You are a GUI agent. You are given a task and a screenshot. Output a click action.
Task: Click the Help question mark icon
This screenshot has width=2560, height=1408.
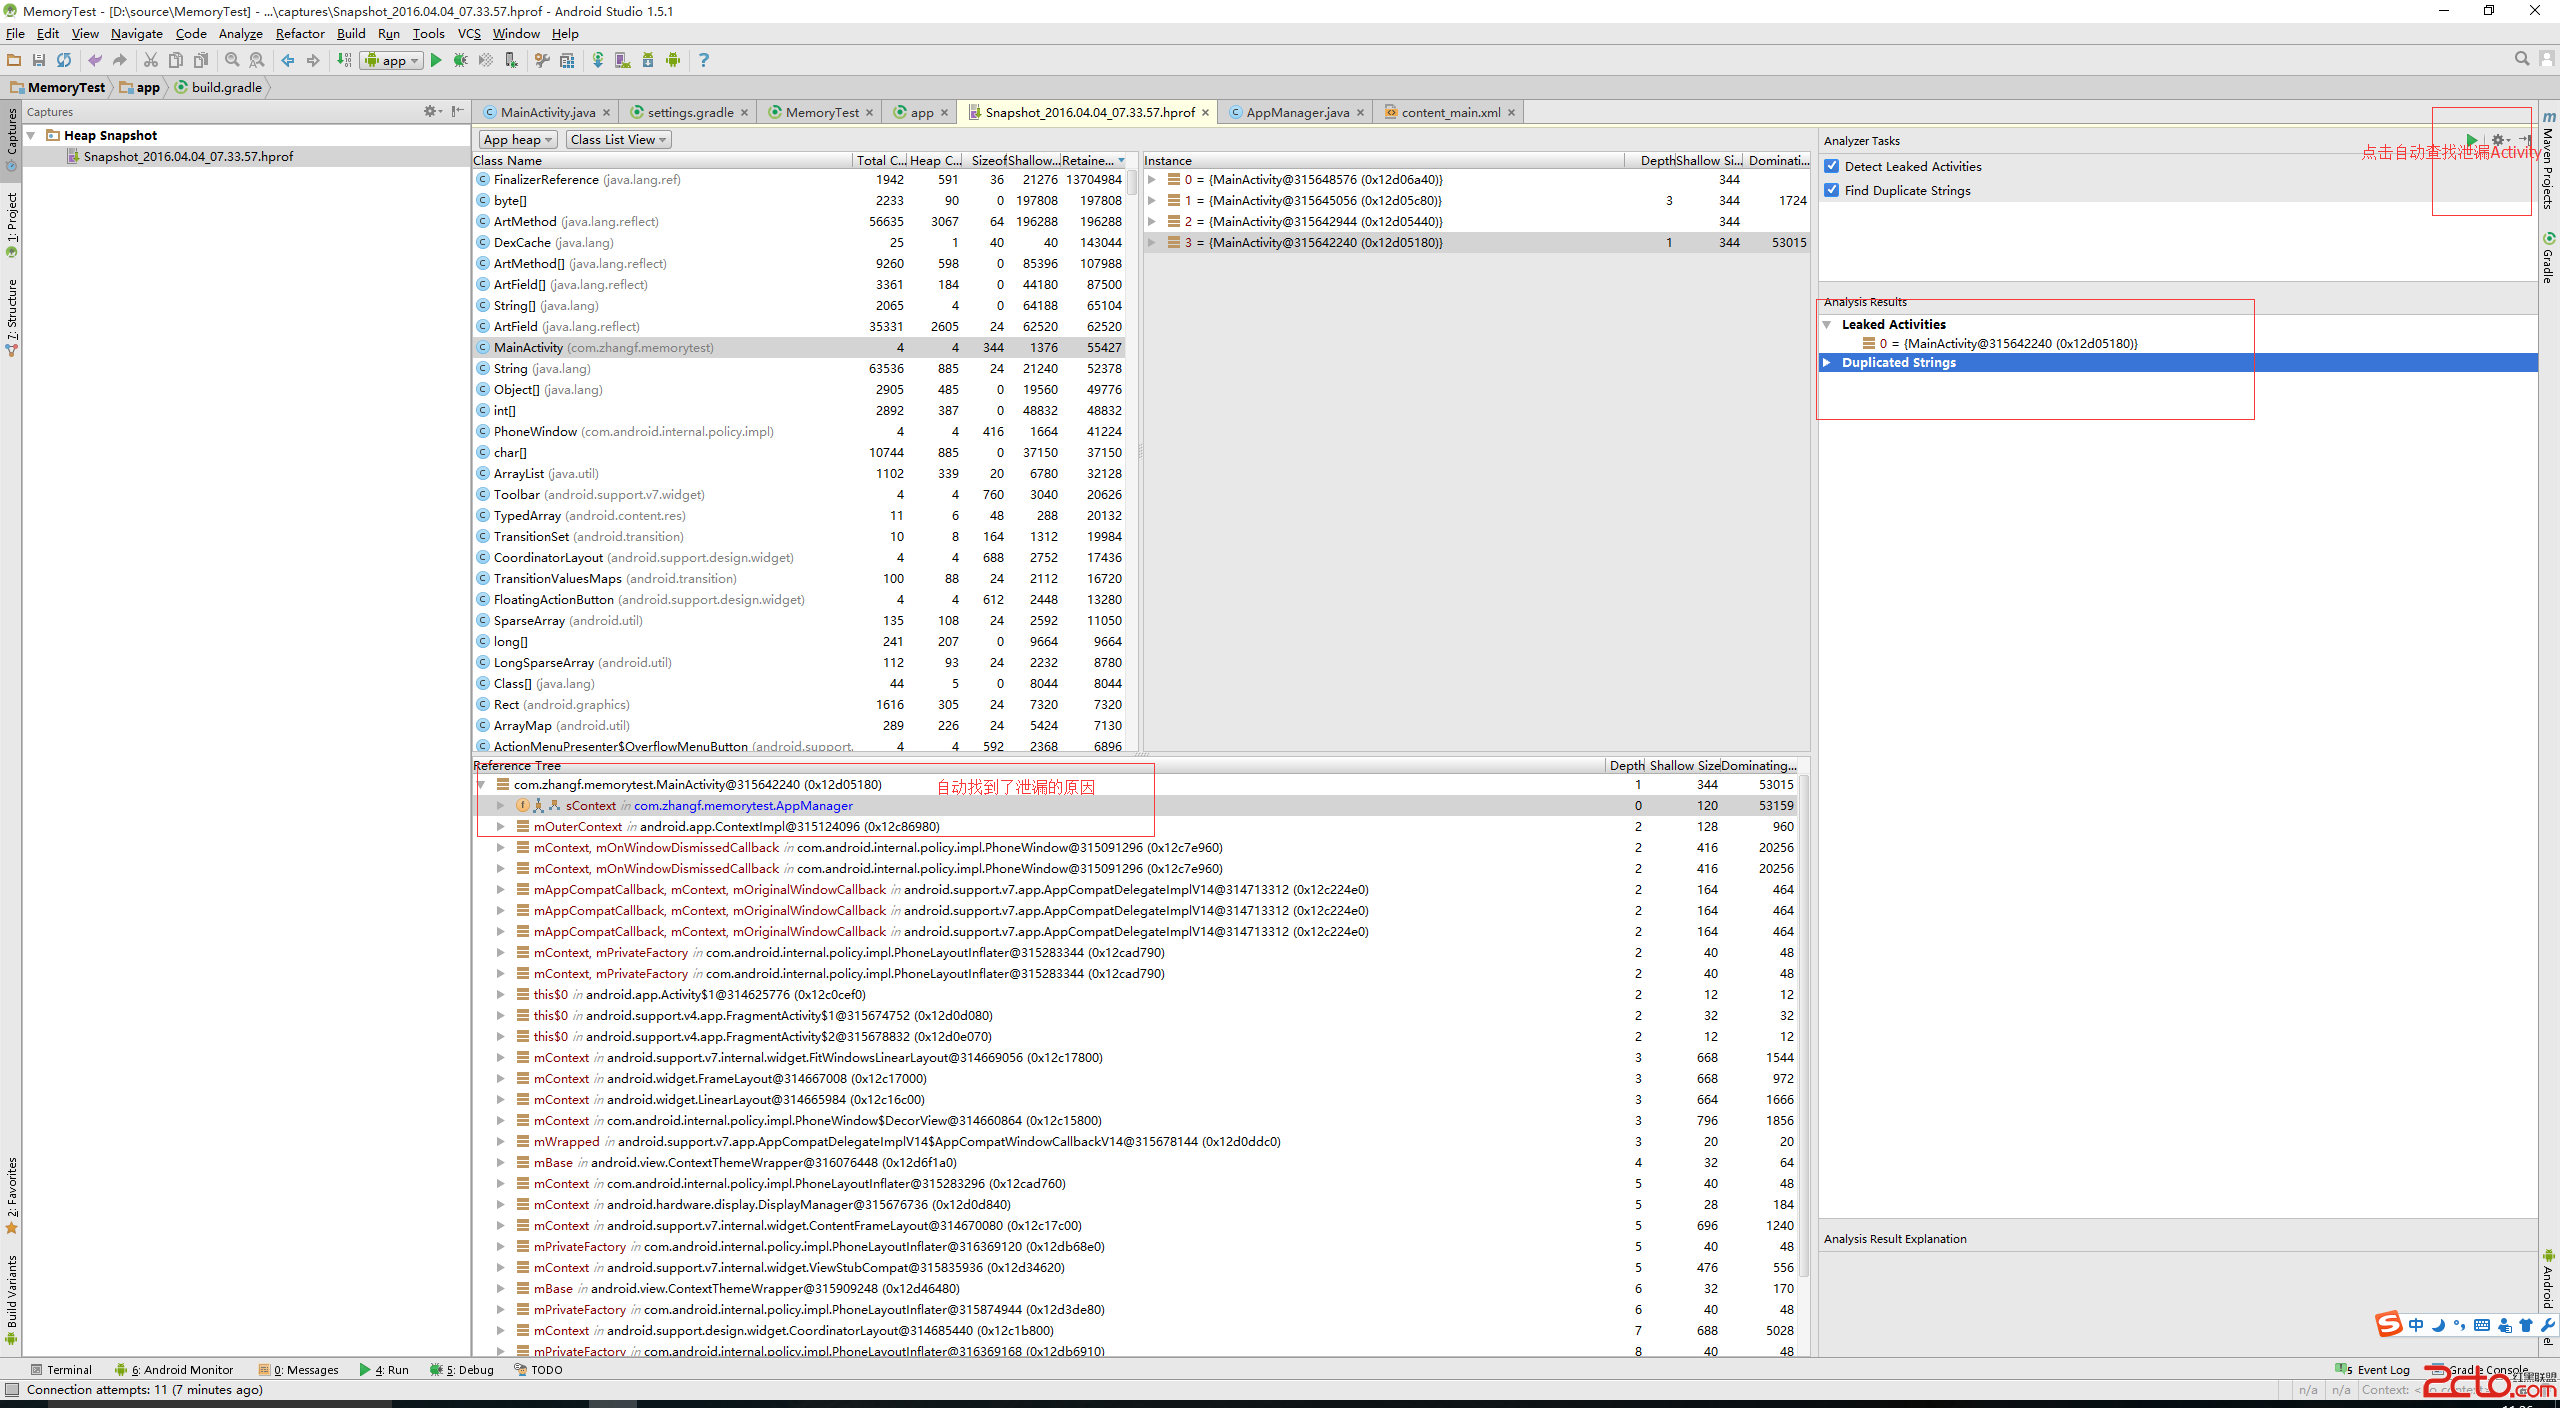tap(704, 60)
